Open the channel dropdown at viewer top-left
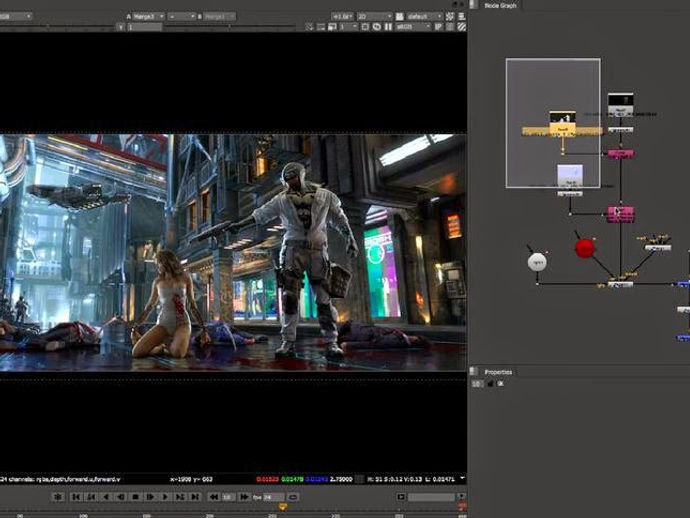This screenshot has height=518, width=690. pyautogui.click(x=15, y=17)
